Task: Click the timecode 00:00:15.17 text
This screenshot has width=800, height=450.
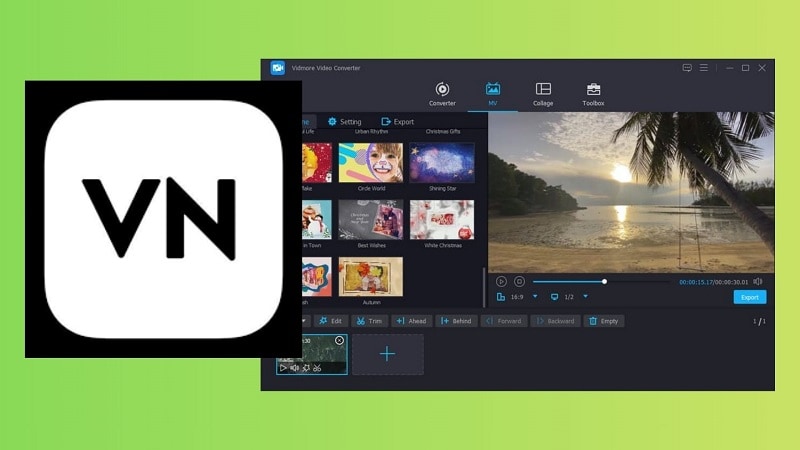Action: [x=696, y=282]
